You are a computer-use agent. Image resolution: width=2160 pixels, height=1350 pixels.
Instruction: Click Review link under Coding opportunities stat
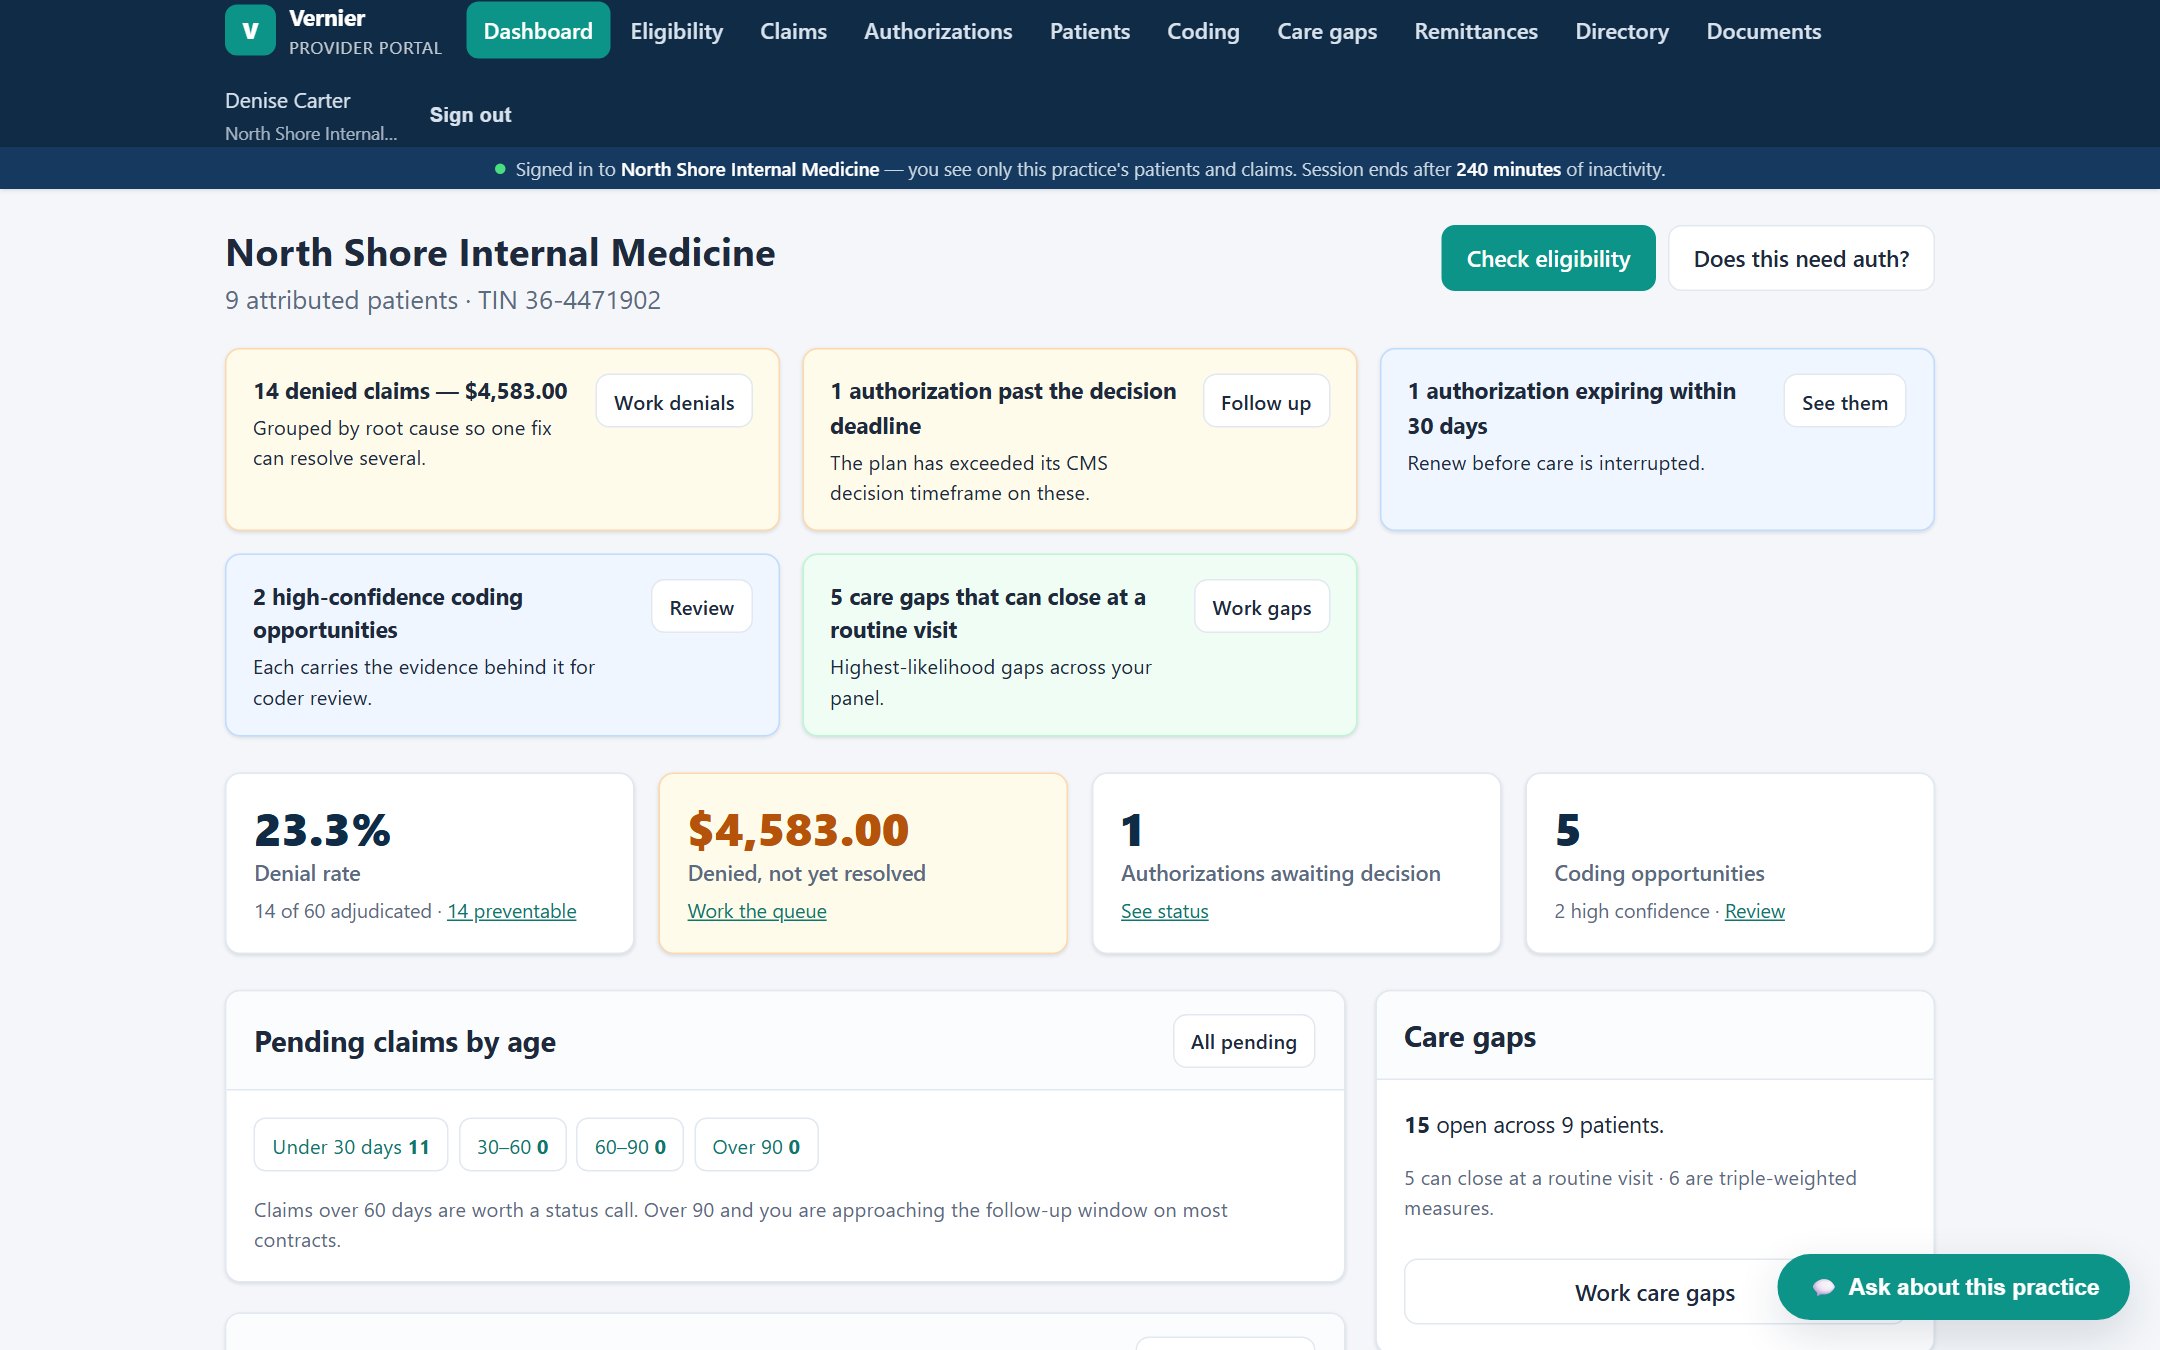pos(1755,911)
